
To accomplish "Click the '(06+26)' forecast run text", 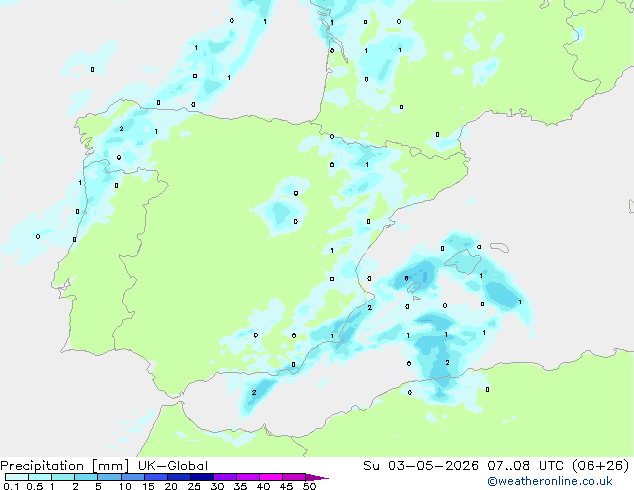I will pos(601,466).
